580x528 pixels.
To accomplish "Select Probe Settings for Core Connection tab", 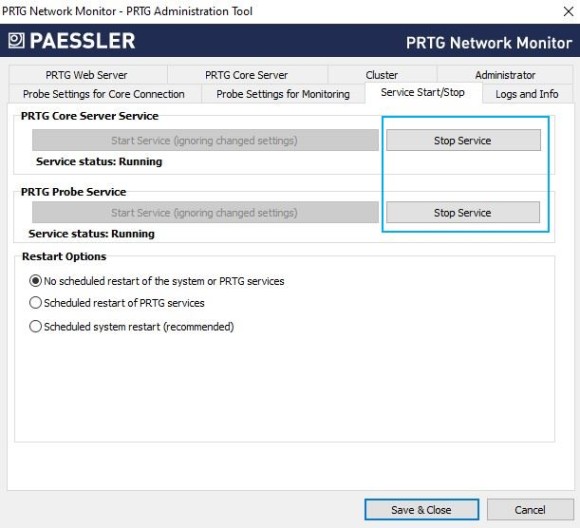I will click(x=104, y=94).
